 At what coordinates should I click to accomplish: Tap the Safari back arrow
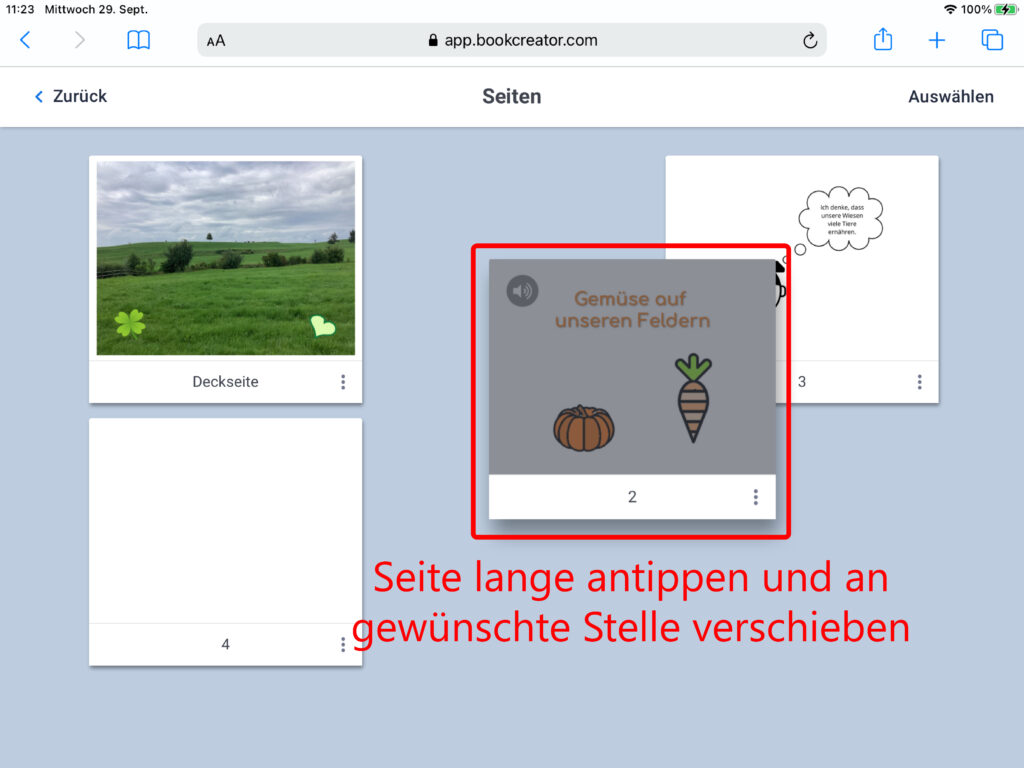[x=25, y=40]
